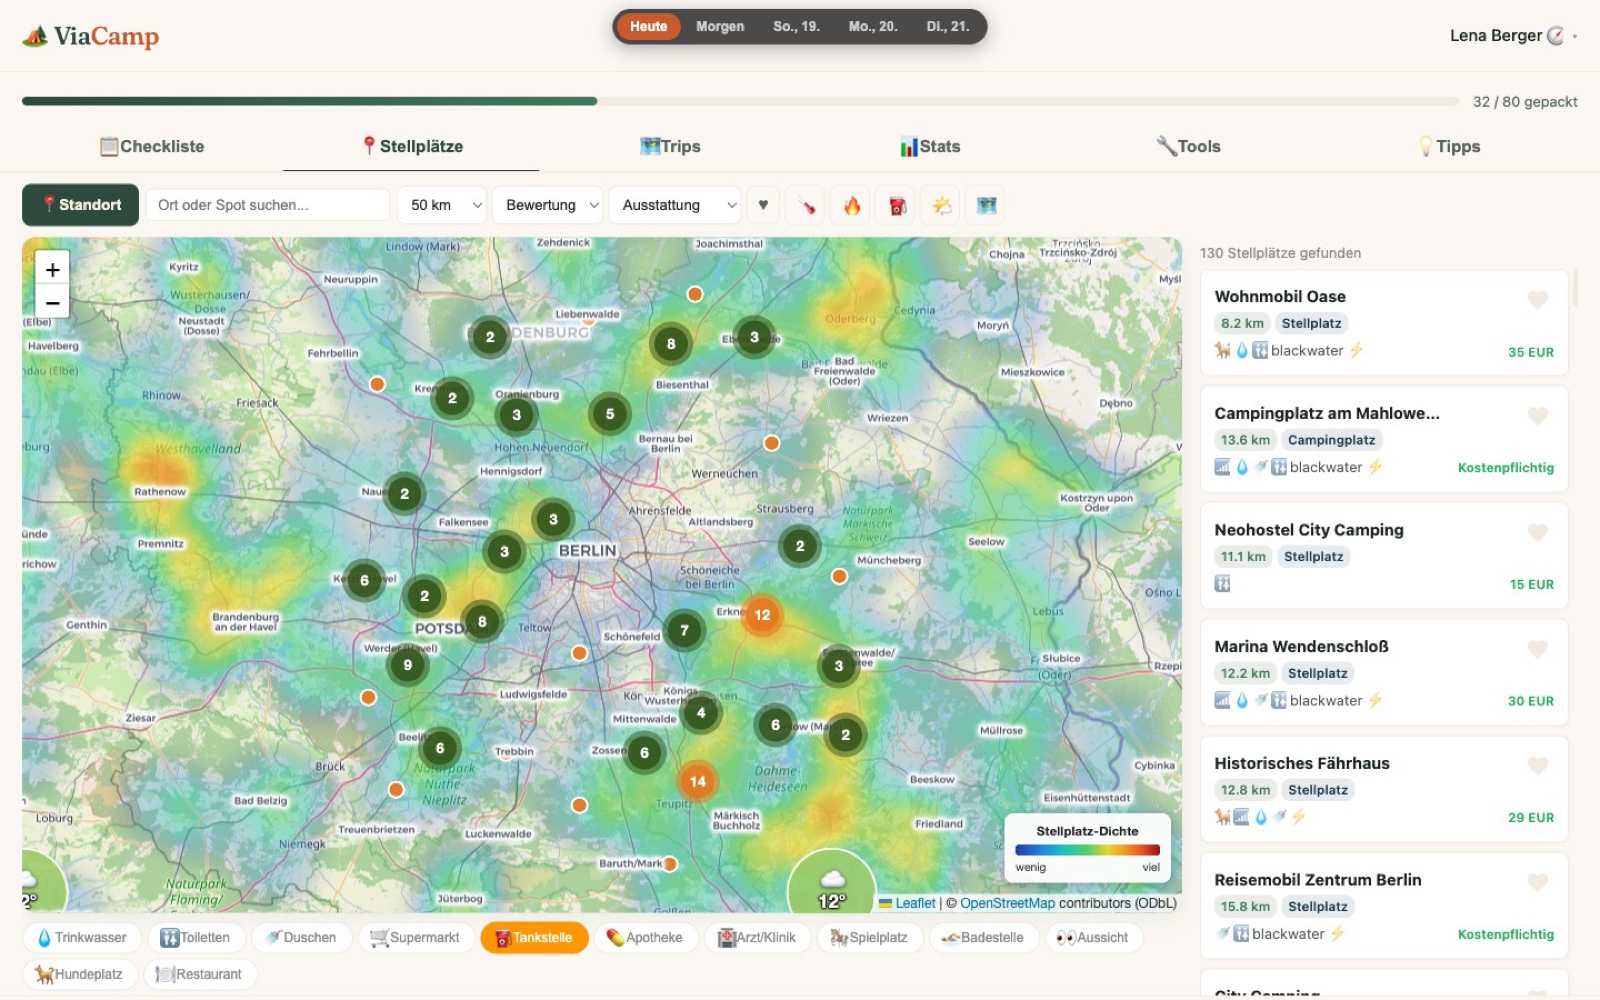Activate the Apotheke filter

646,937
